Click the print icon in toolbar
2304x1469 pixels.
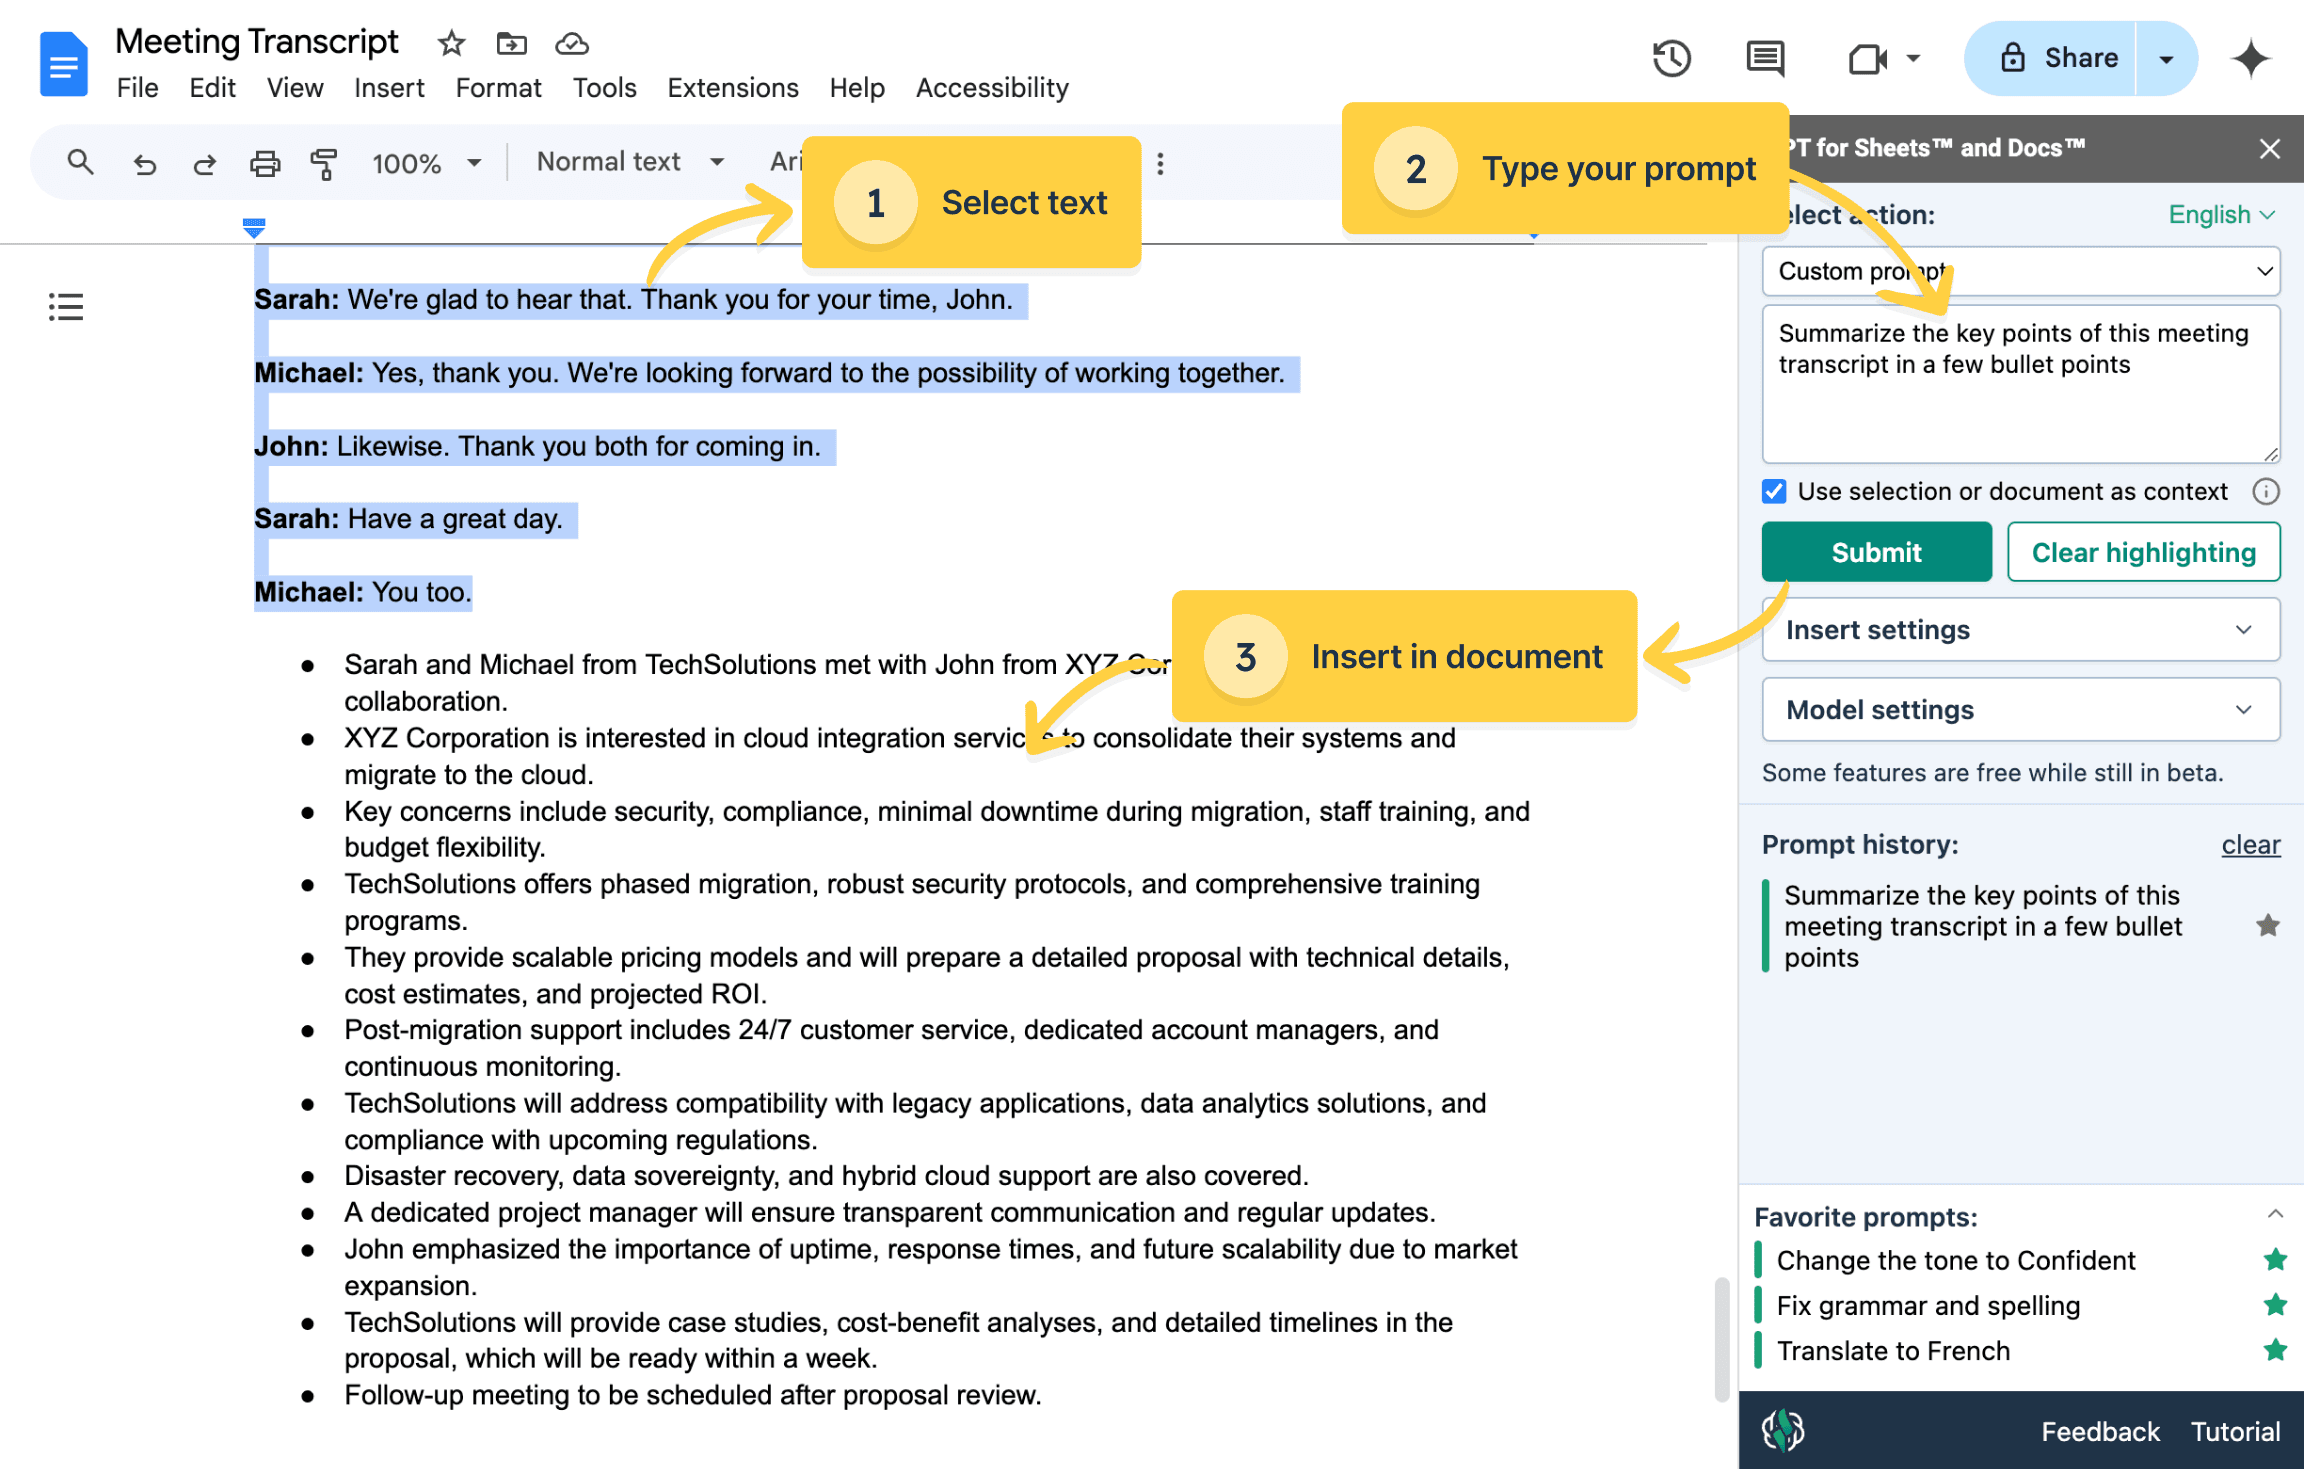(264, 163)
